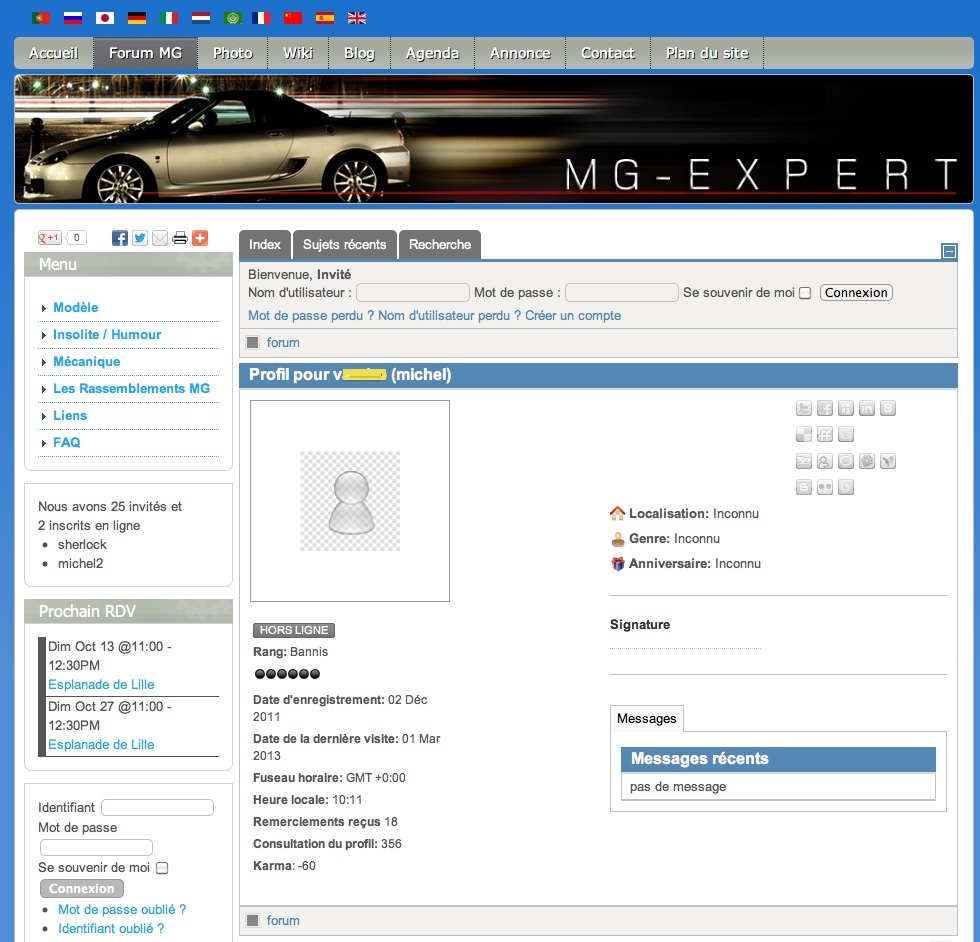Select the Russian flag language icon
Screen dimensions: 980x942
click(x=73, y=18)
